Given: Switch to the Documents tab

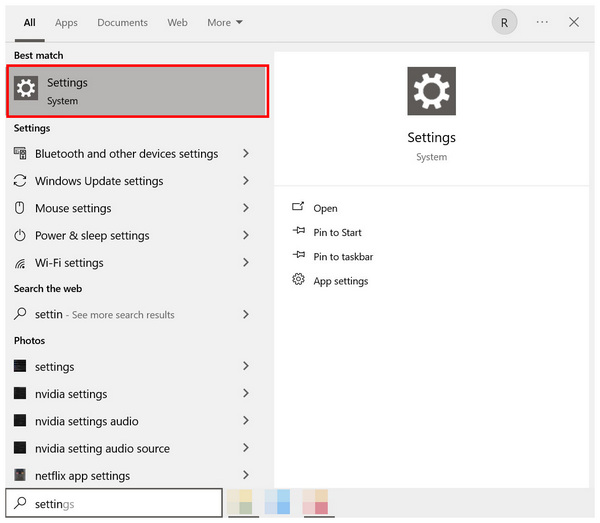Looking at the screenshot, I should 122,22.
